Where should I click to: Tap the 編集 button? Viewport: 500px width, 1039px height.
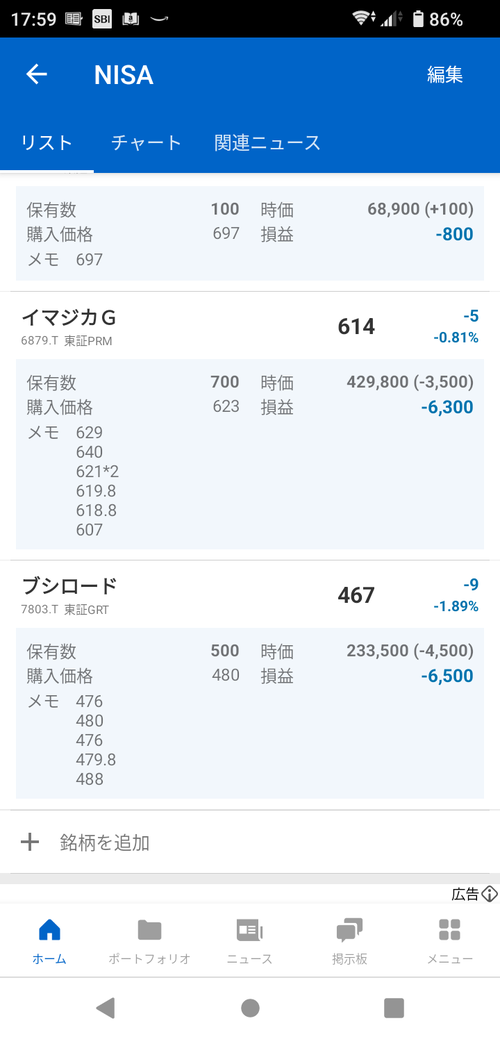444,75
